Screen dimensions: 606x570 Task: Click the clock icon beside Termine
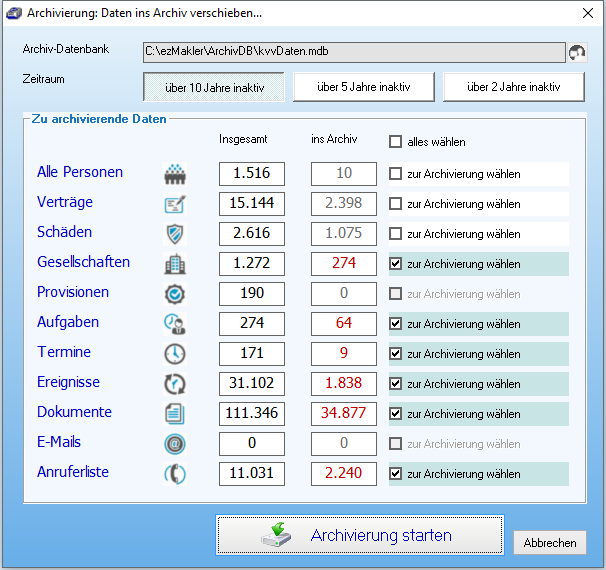tap(176, 354)
